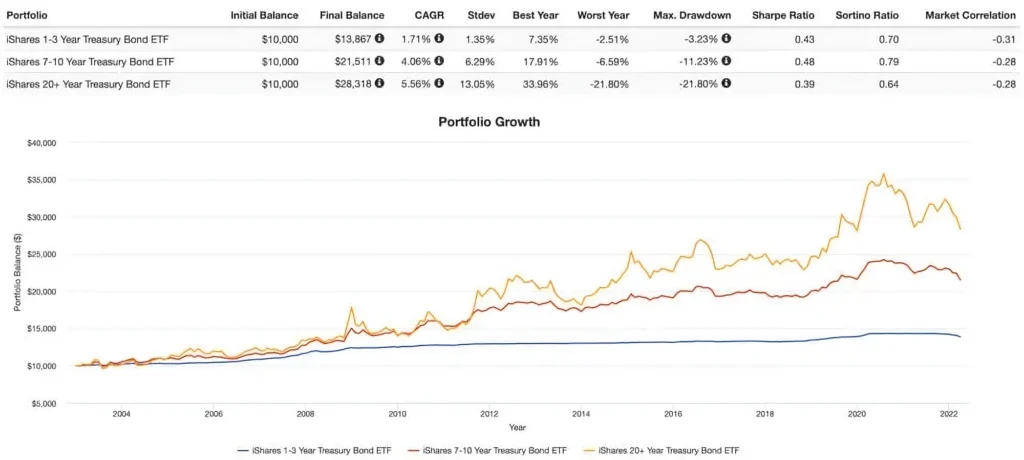Click info icon beside $13,867 final balance
The image size is (1024, 460).
point(380,39)
